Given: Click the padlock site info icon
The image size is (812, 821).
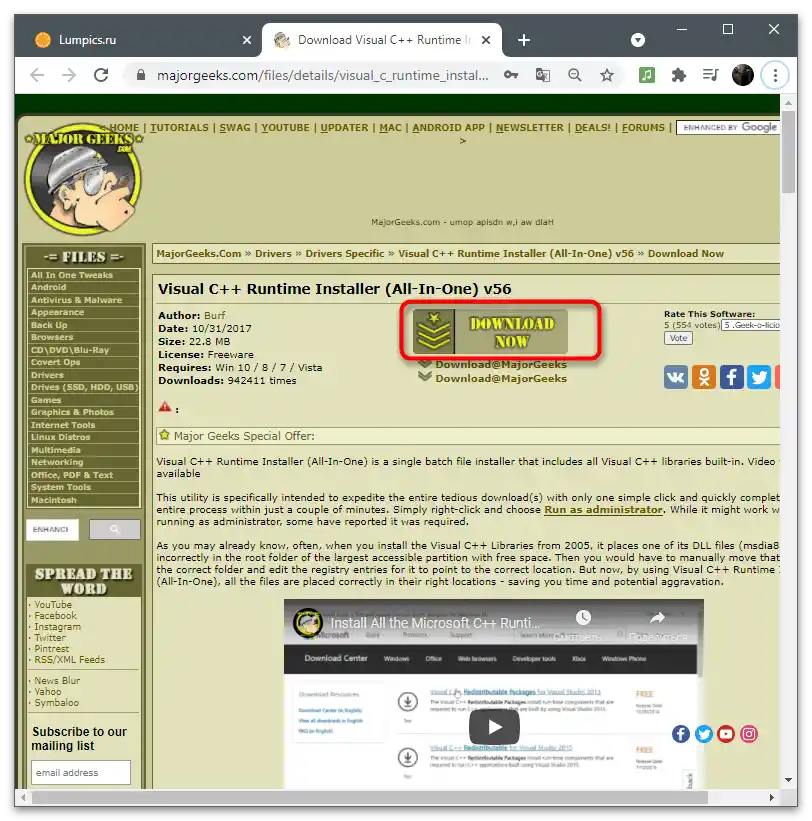Looking at the screenshot, I should click(140, 75).
